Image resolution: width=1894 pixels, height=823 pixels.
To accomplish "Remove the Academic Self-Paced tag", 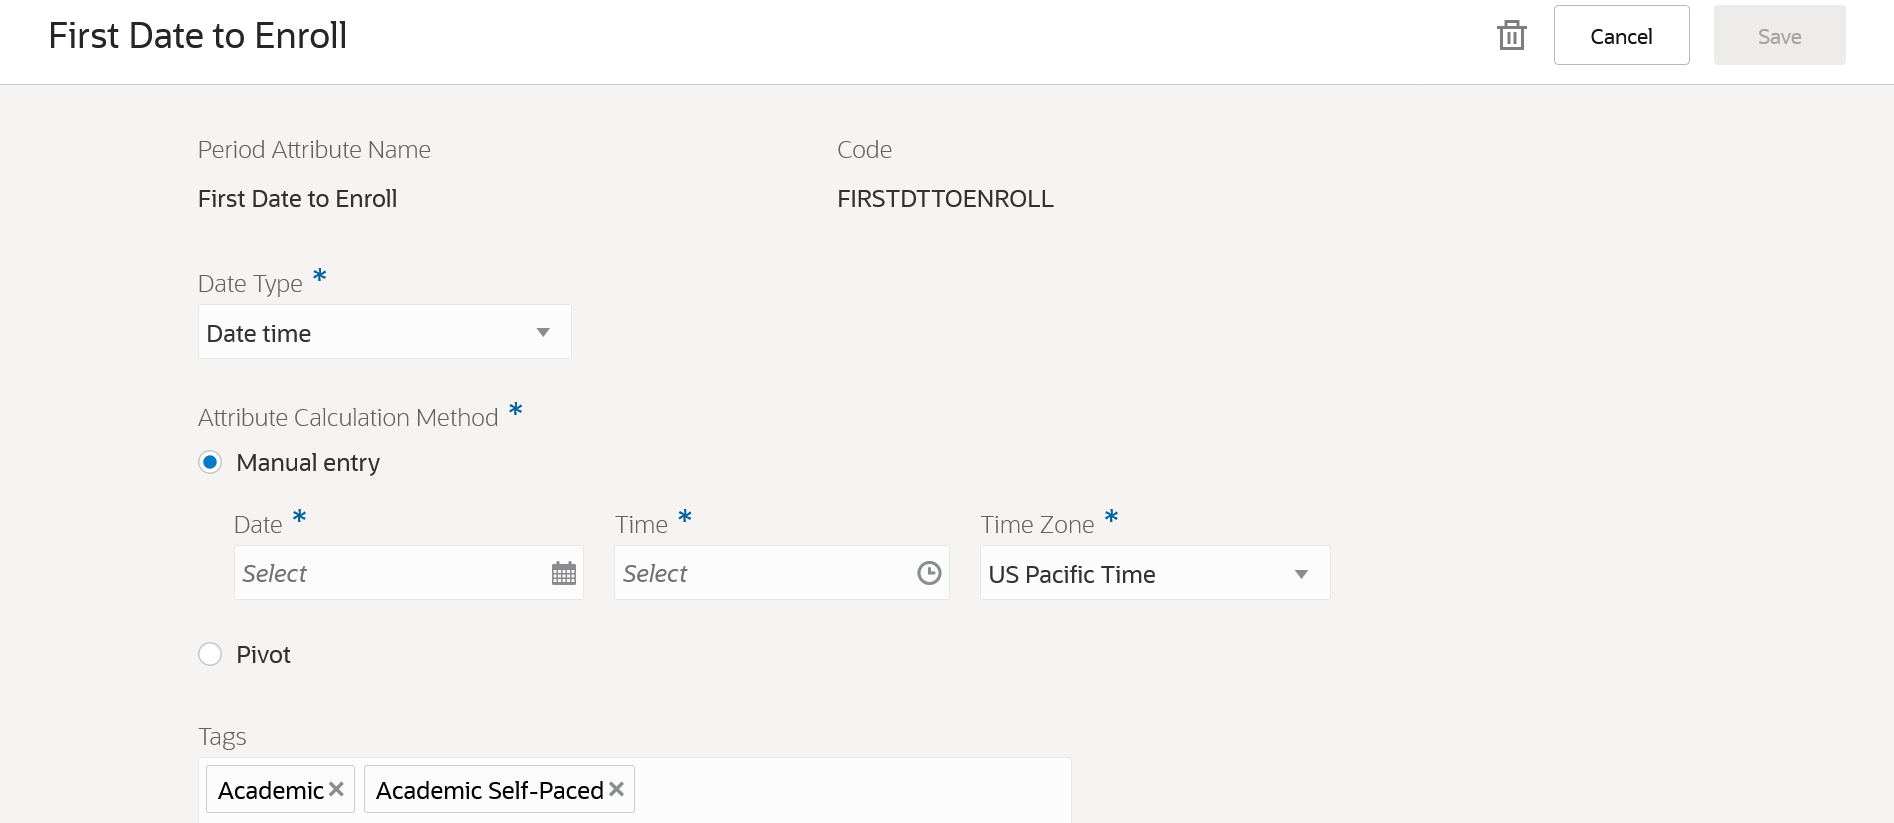I will [x=617, y=789].
